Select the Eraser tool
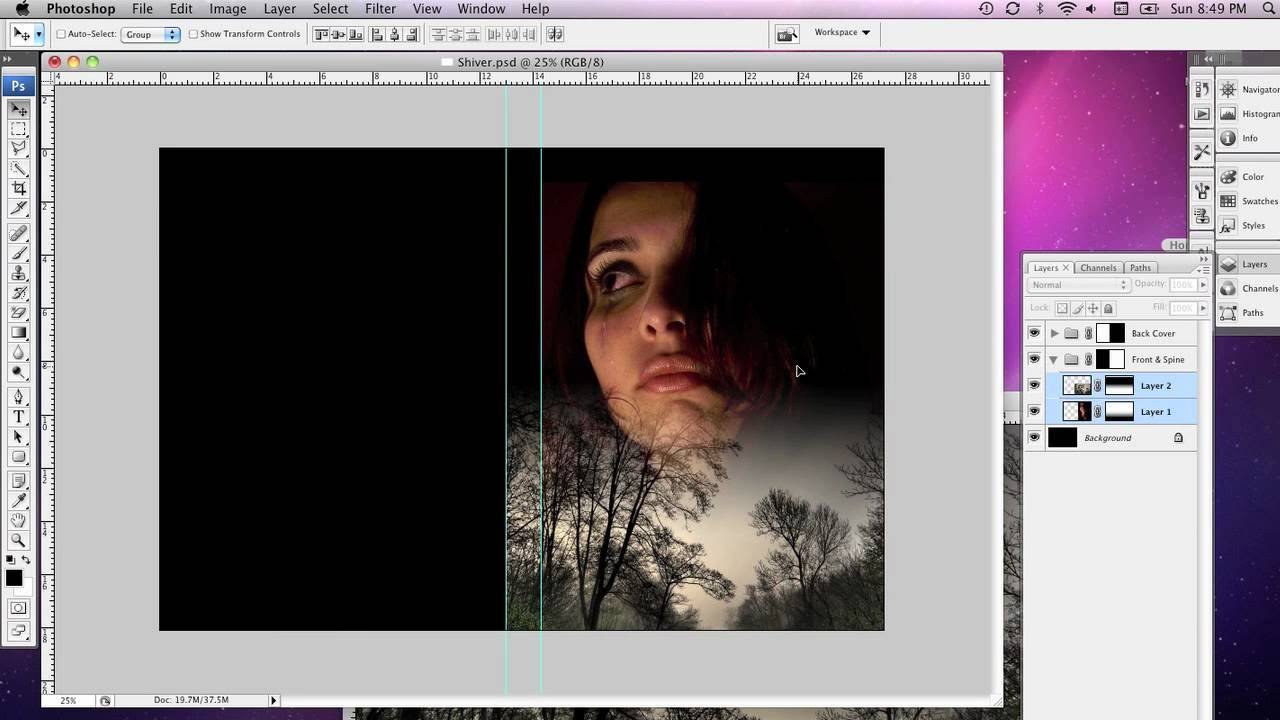The image size is (1280, 720). [18, 313]
